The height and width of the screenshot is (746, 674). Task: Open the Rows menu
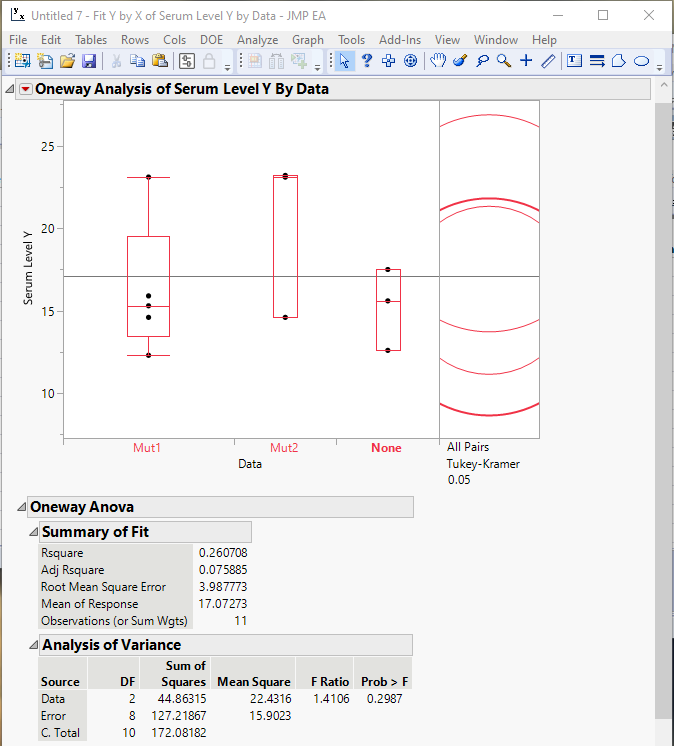pos(135,40)
